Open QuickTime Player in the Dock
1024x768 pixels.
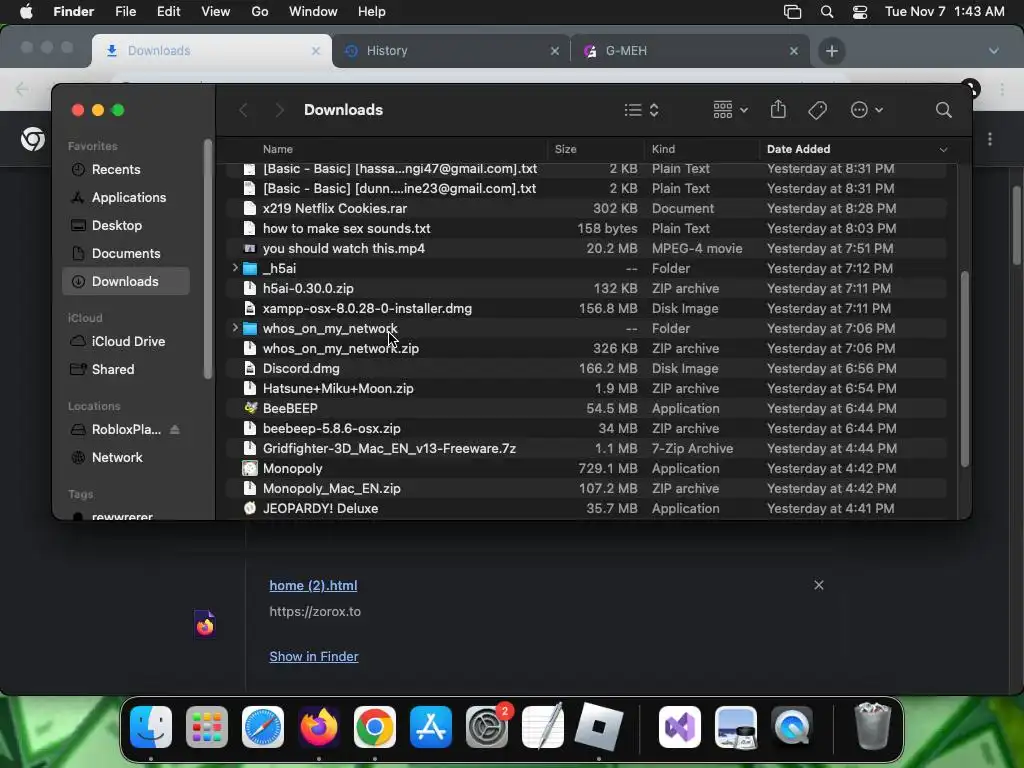click(x=792, y=727)
